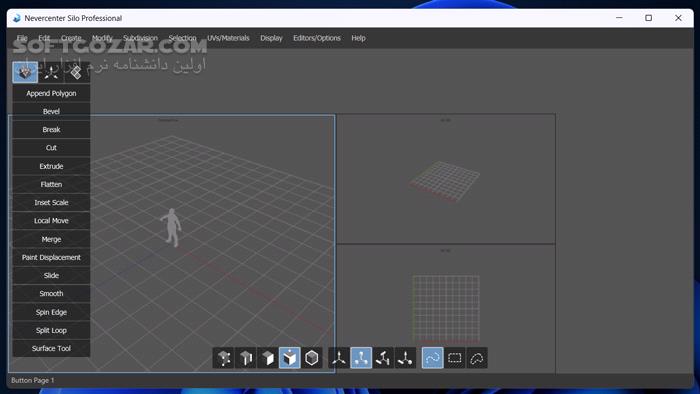The height and width of the screenshot is (394, 700).
Task: Open the Editors/Options menu
Action: (x=317, y=38)
